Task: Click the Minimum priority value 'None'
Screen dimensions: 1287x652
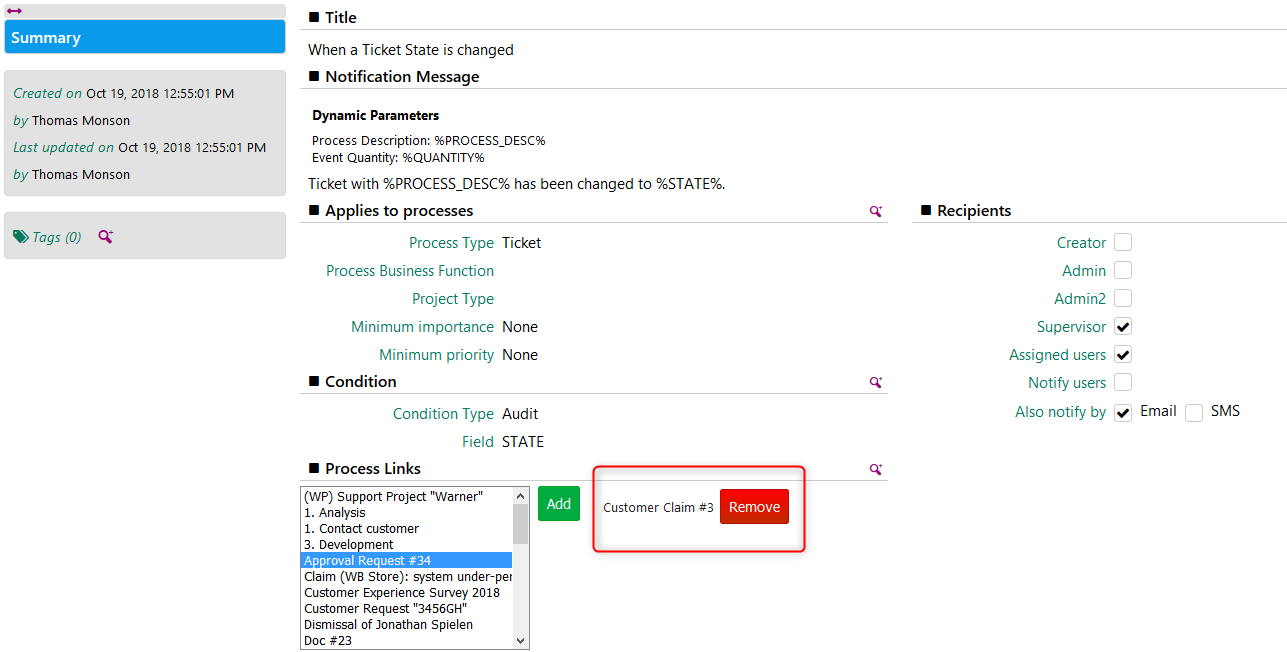Action: point(520,355)
